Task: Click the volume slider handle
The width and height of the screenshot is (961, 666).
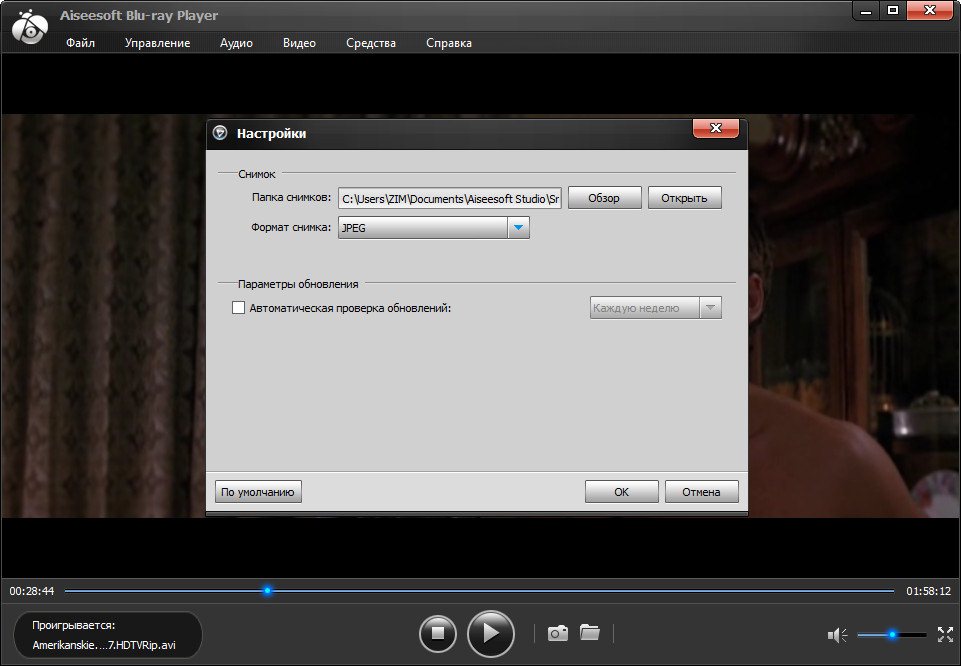Action: (x=892, y=635)
